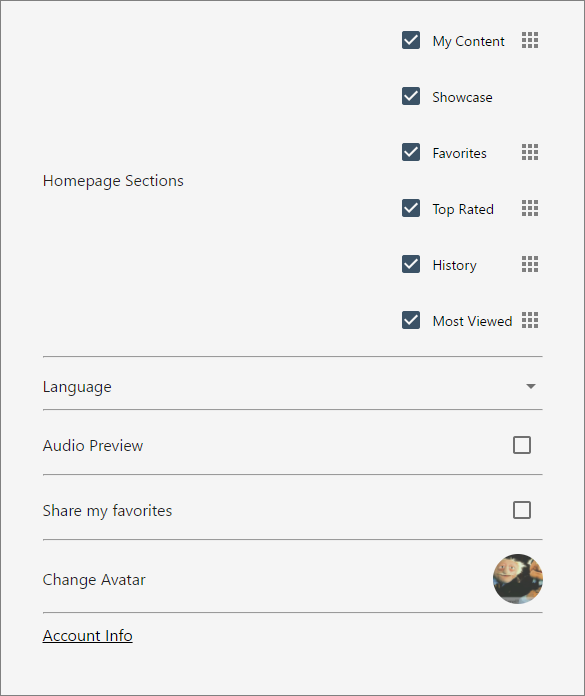Check the Share my favorites box
Viewport: 585px width, 696px height.
(x=522, y=510)
